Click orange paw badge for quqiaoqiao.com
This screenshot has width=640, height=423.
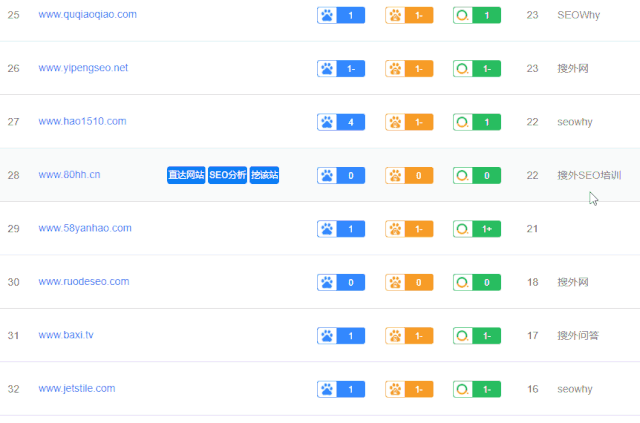[409, 16]
